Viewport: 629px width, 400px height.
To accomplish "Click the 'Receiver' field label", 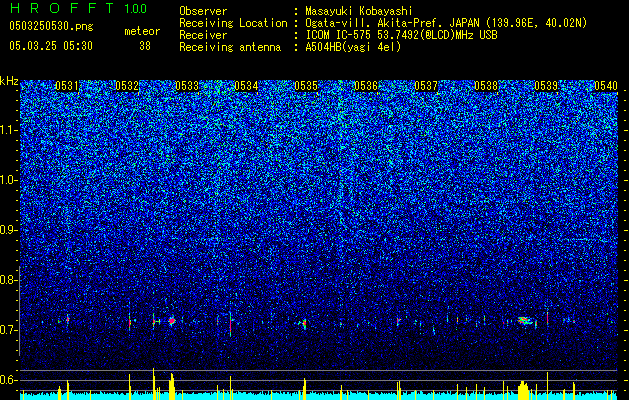I will (x=203, y=35).
